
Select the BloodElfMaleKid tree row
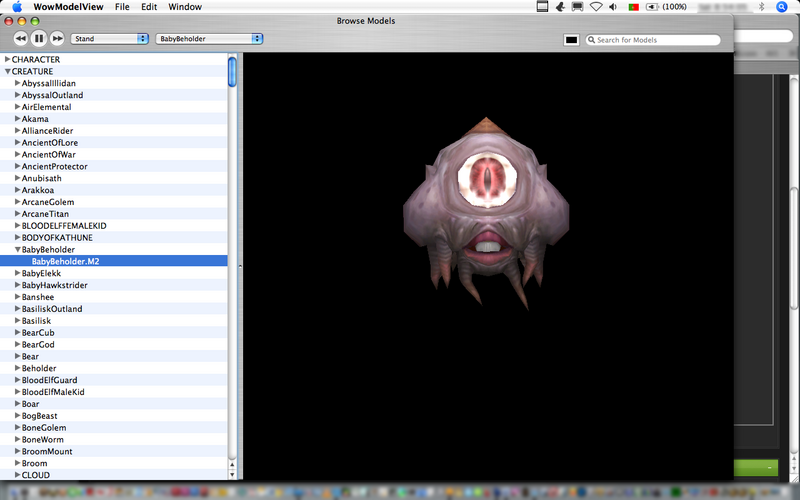tap(114, 392)
